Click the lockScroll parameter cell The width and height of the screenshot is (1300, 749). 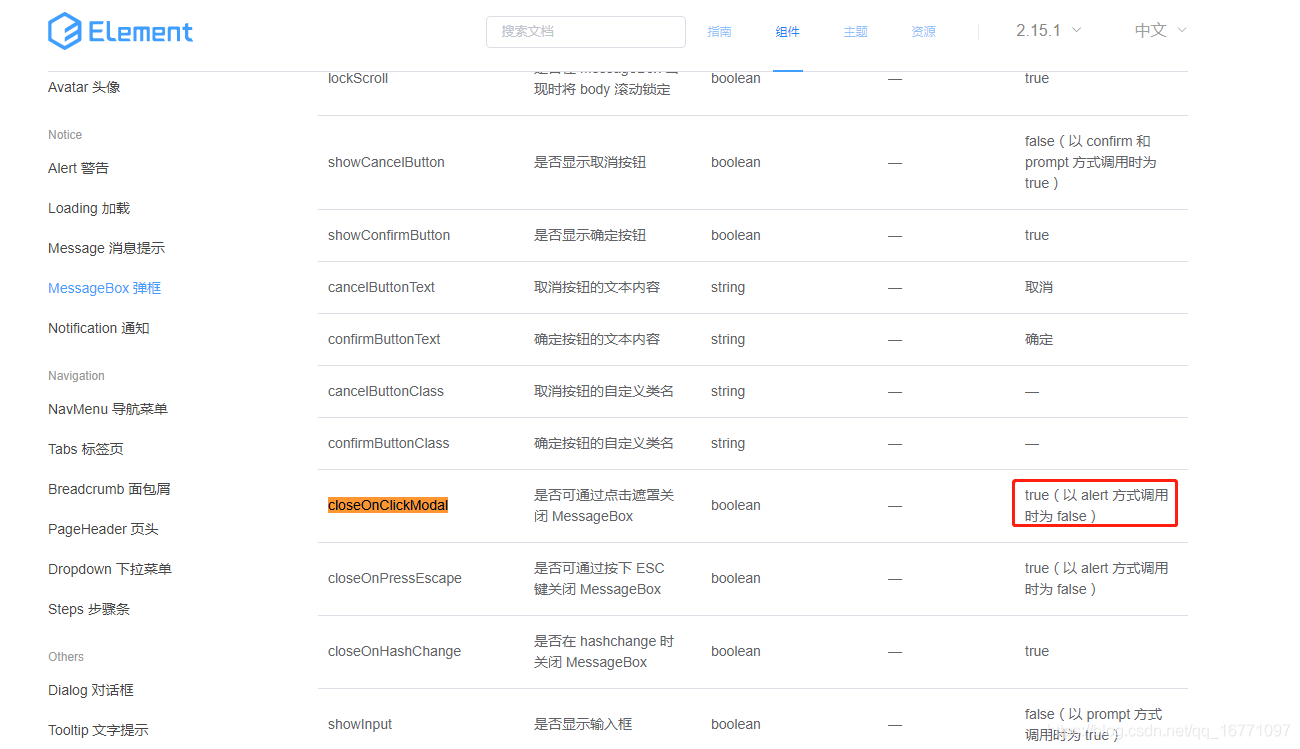pyautogui.click(x=358, y=78)
